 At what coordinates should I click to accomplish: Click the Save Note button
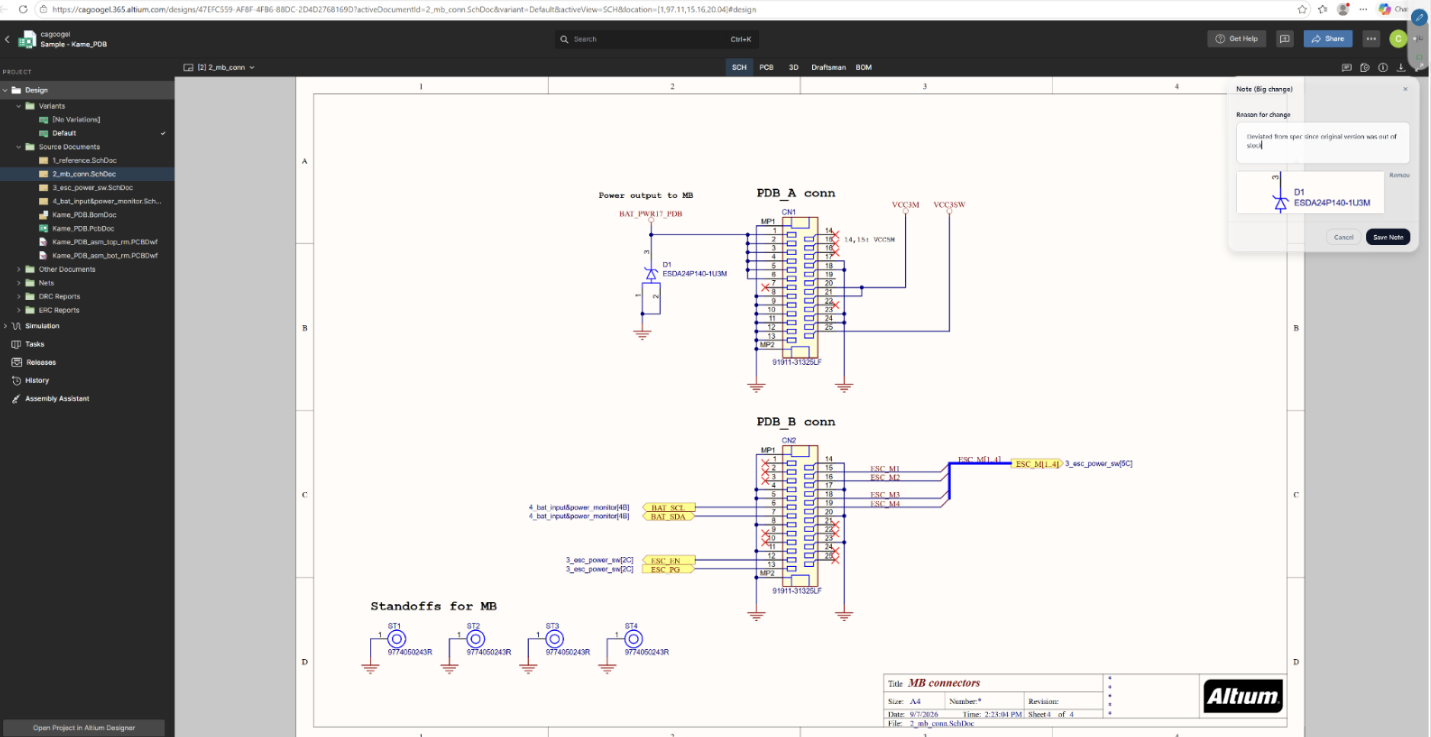[1388, 237]
